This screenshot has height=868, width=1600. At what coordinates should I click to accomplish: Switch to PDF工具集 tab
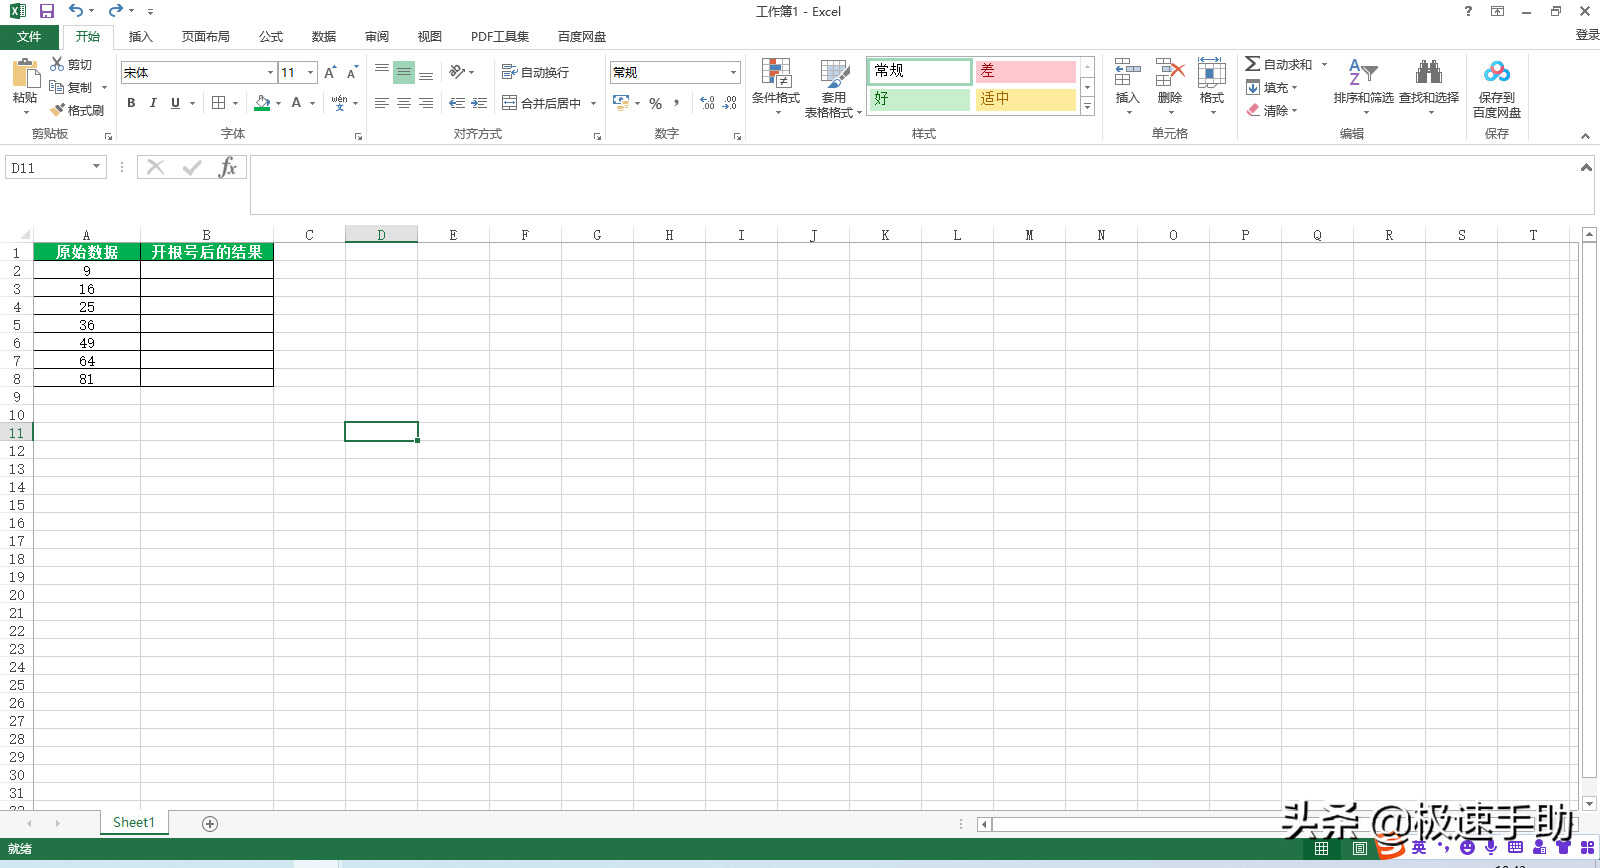click(x=500, y=36)
